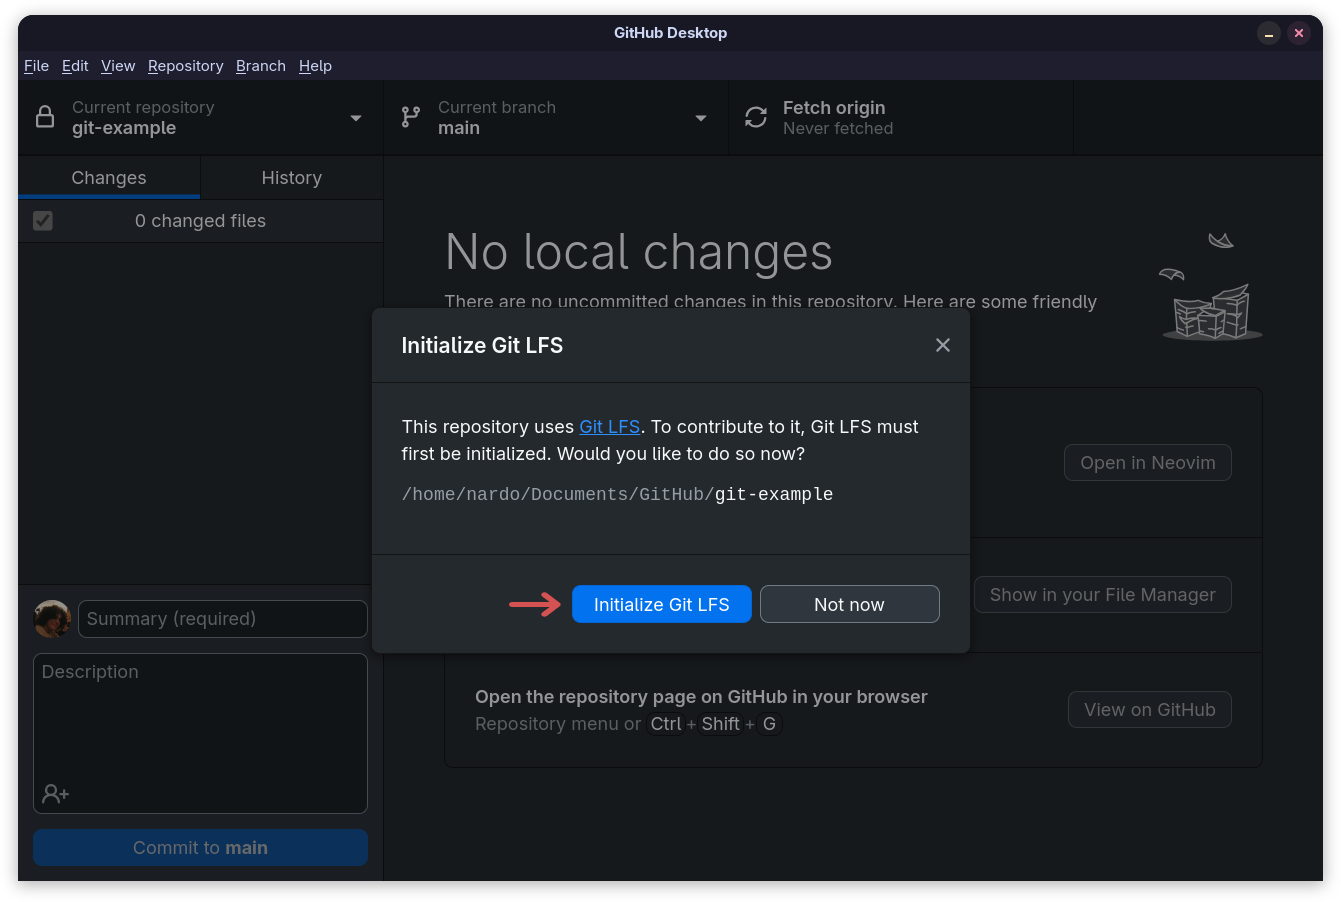Click the repository lock icon
The width and height of the screenshot is (1341, 902).
pos(45,117)
